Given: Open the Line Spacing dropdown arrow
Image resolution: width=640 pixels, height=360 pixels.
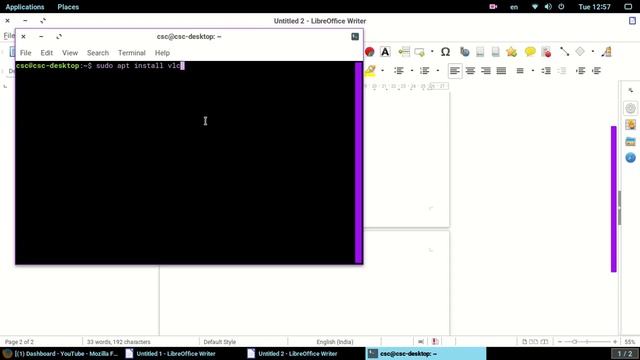Looking at the screenshot, I should [533, 71].
